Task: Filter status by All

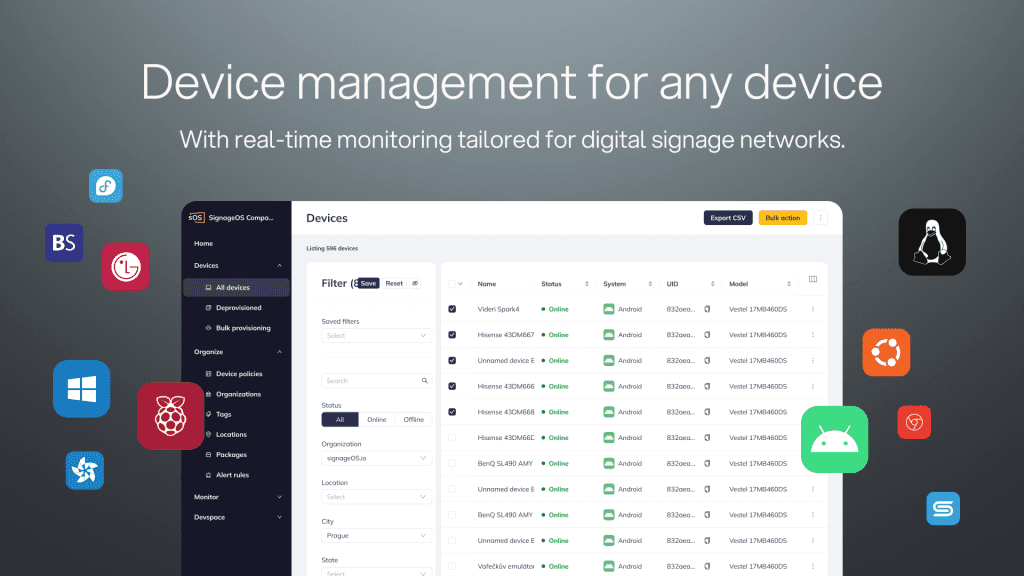Action: click(340, 420)
